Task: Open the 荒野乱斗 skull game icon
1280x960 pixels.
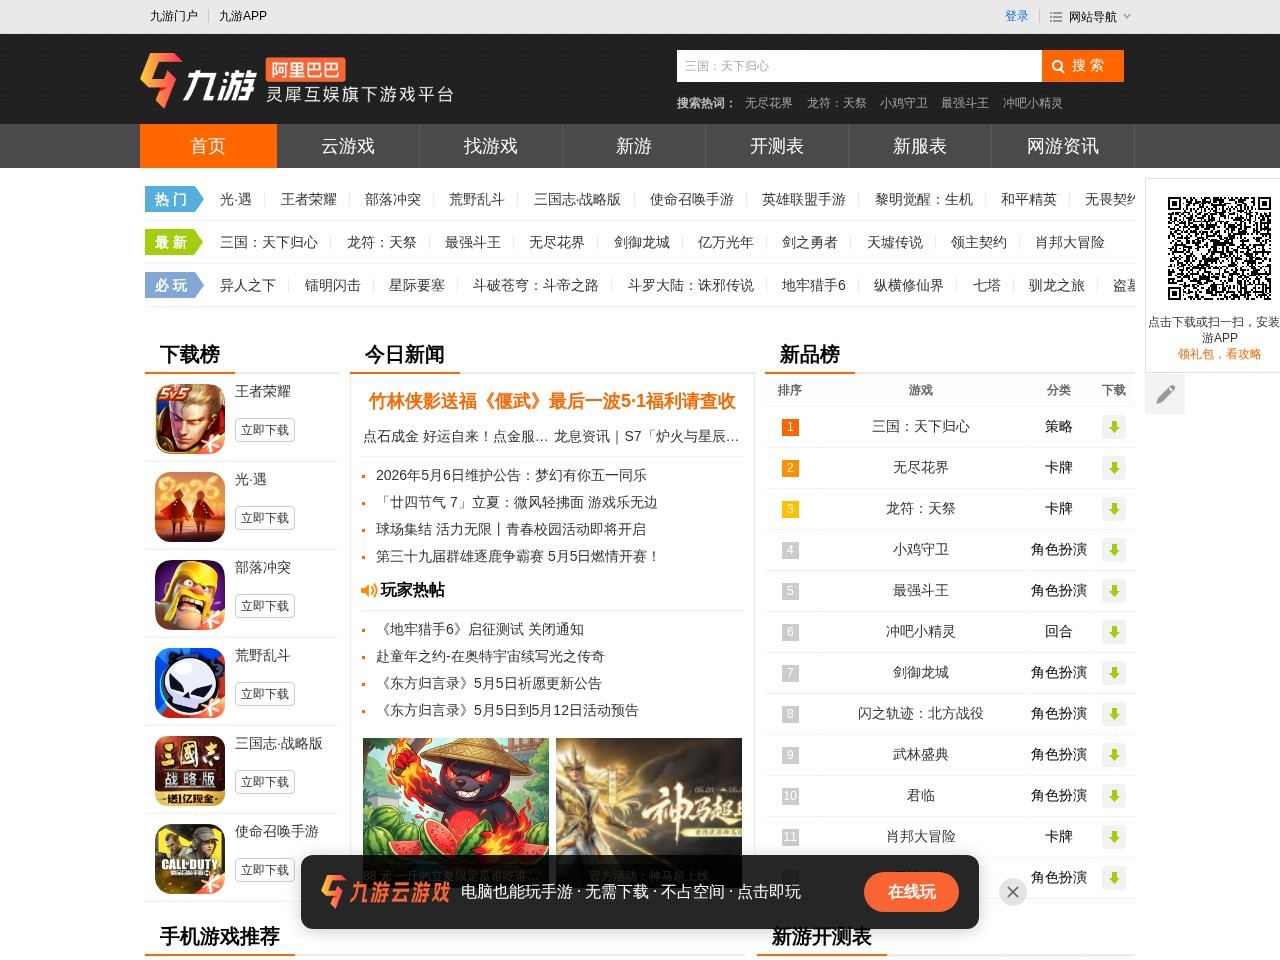Action: click(190, 683)
